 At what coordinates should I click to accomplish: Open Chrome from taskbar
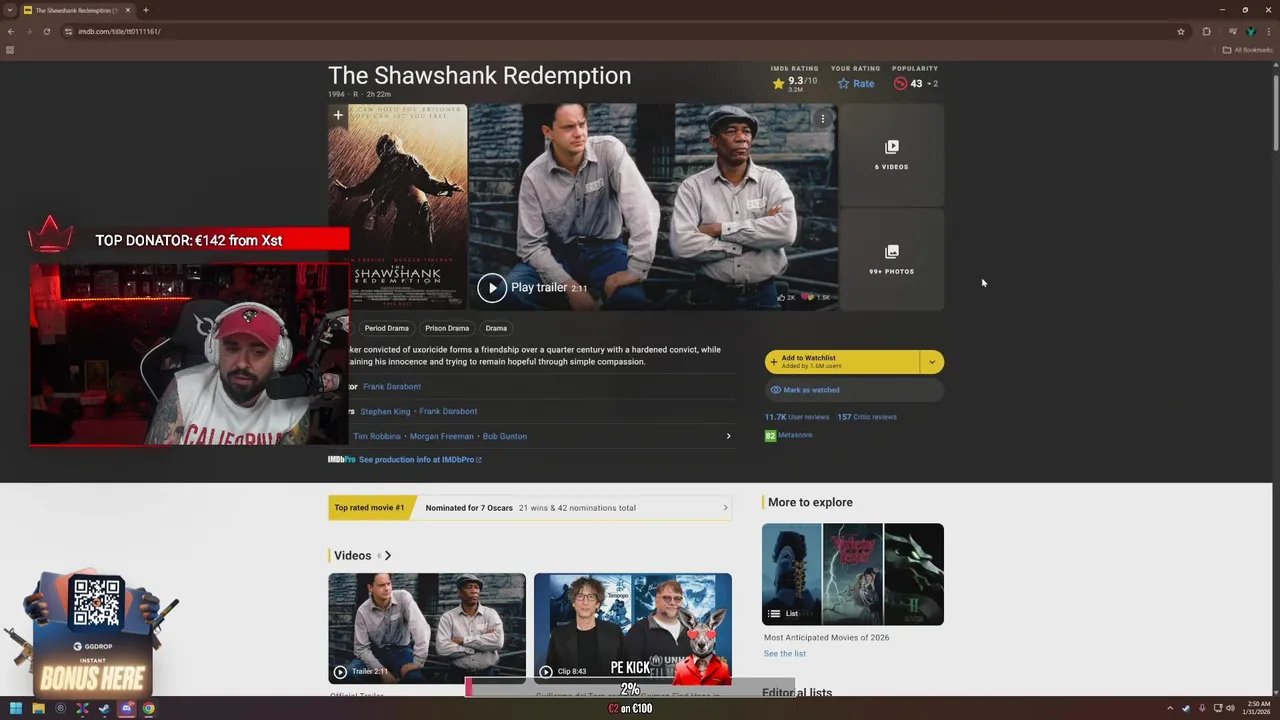[148, 709]
